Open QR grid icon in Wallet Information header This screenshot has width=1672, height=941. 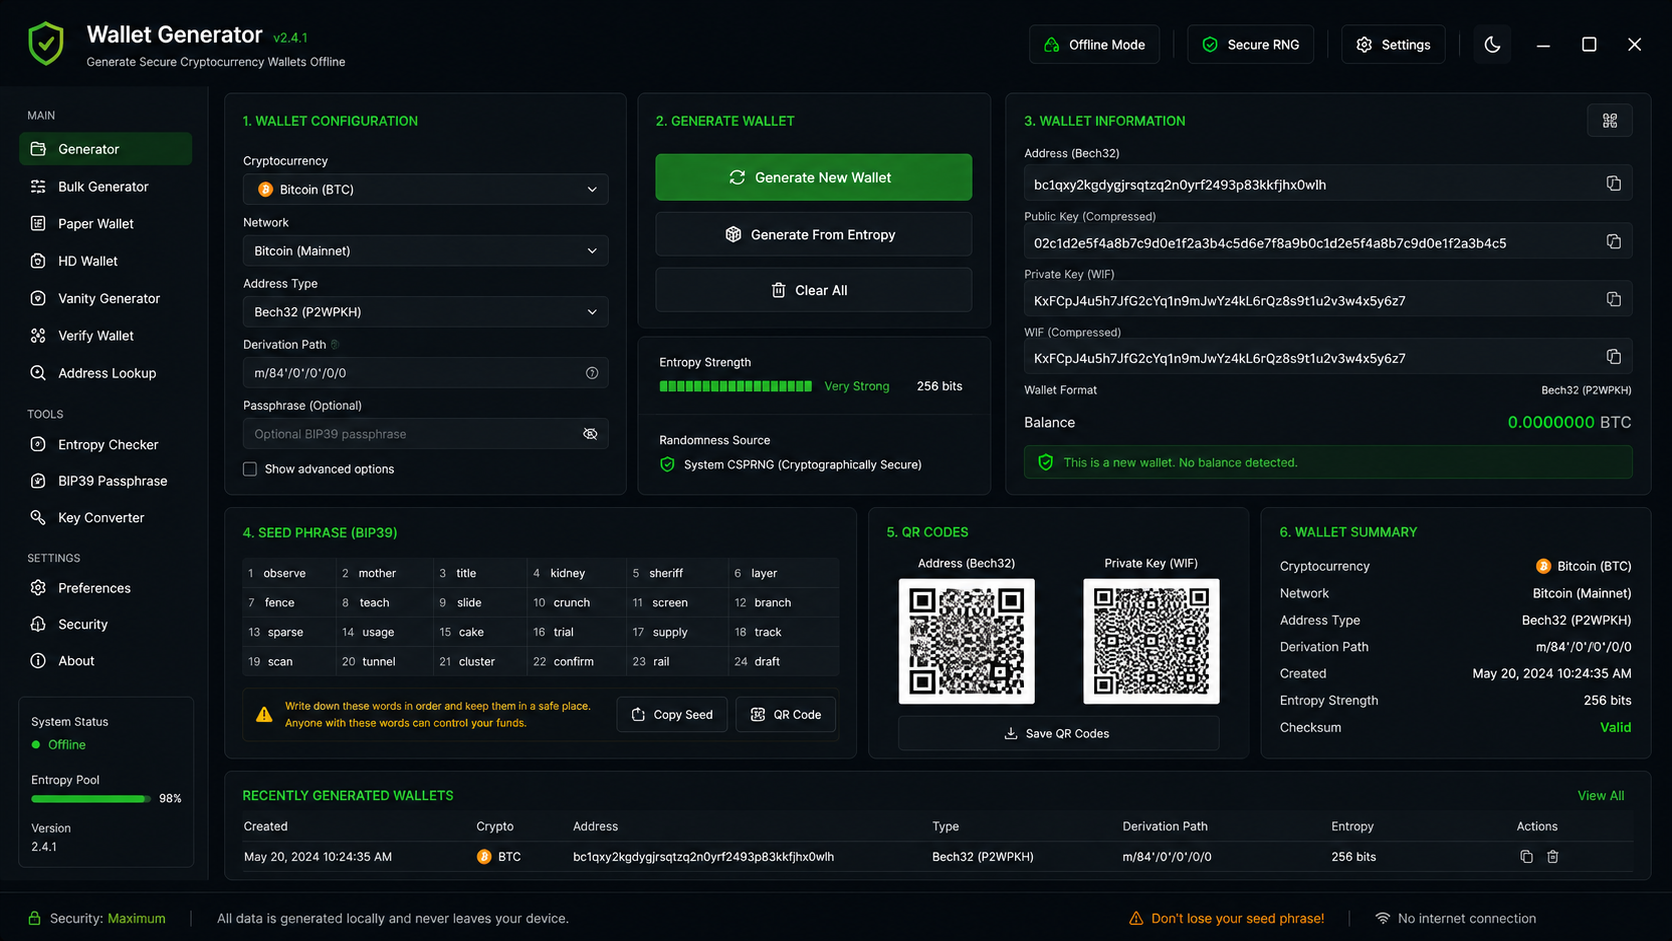pyautogui.click(x=1609, y=121)
